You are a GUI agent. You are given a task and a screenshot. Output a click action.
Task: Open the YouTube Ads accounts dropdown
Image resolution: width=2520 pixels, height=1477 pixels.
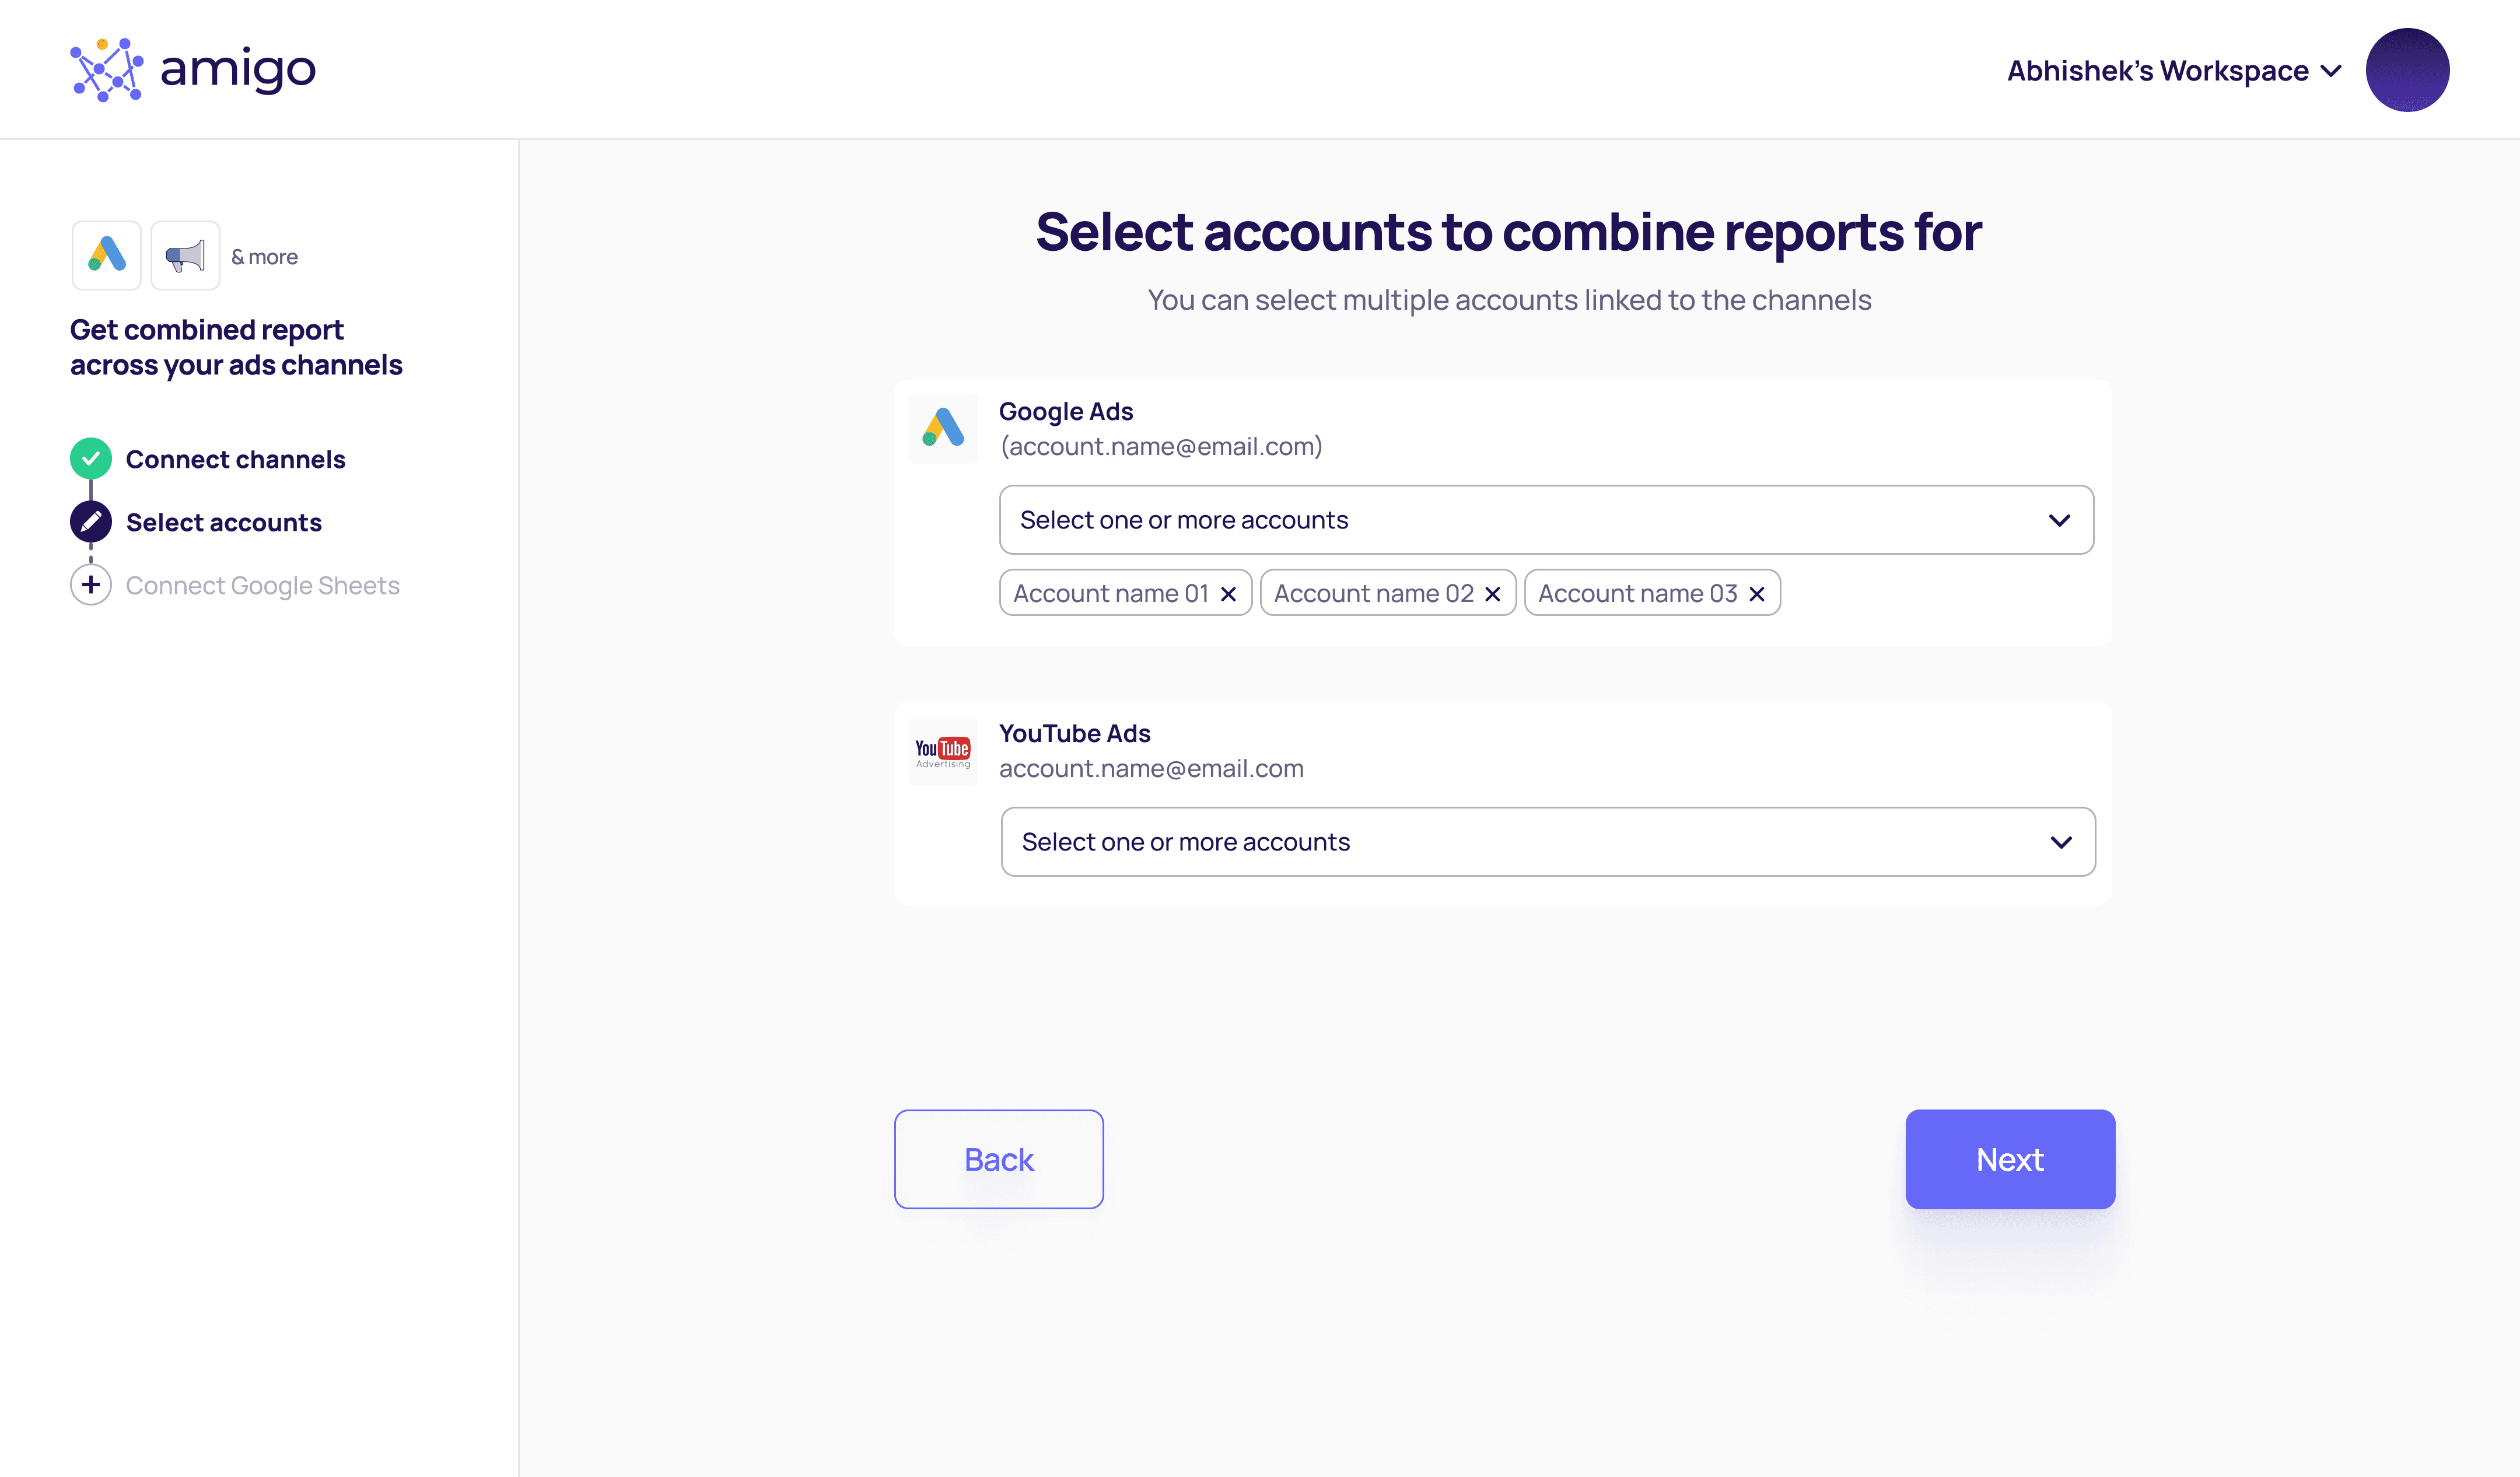[1548, 842]
